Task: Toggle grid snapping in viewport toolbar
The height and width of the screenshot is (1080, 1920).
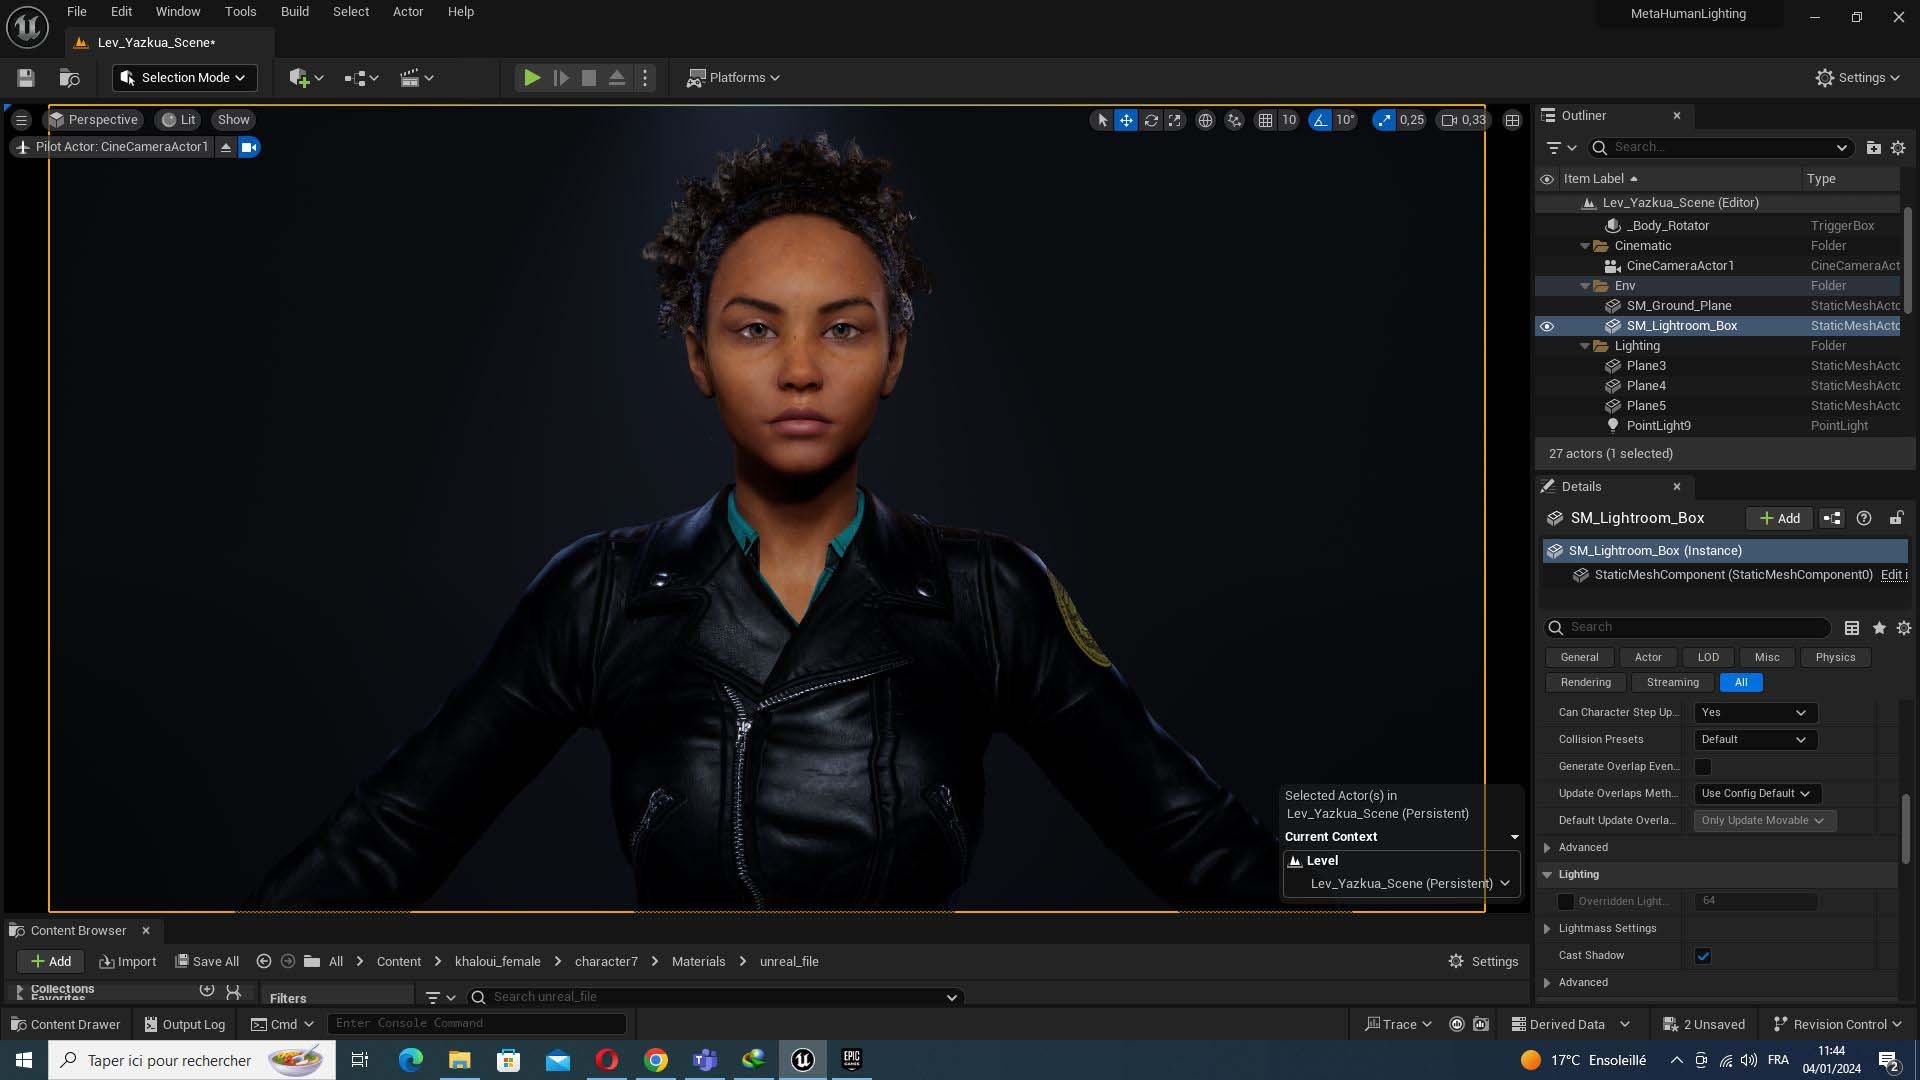Action: pos(1265,120)
